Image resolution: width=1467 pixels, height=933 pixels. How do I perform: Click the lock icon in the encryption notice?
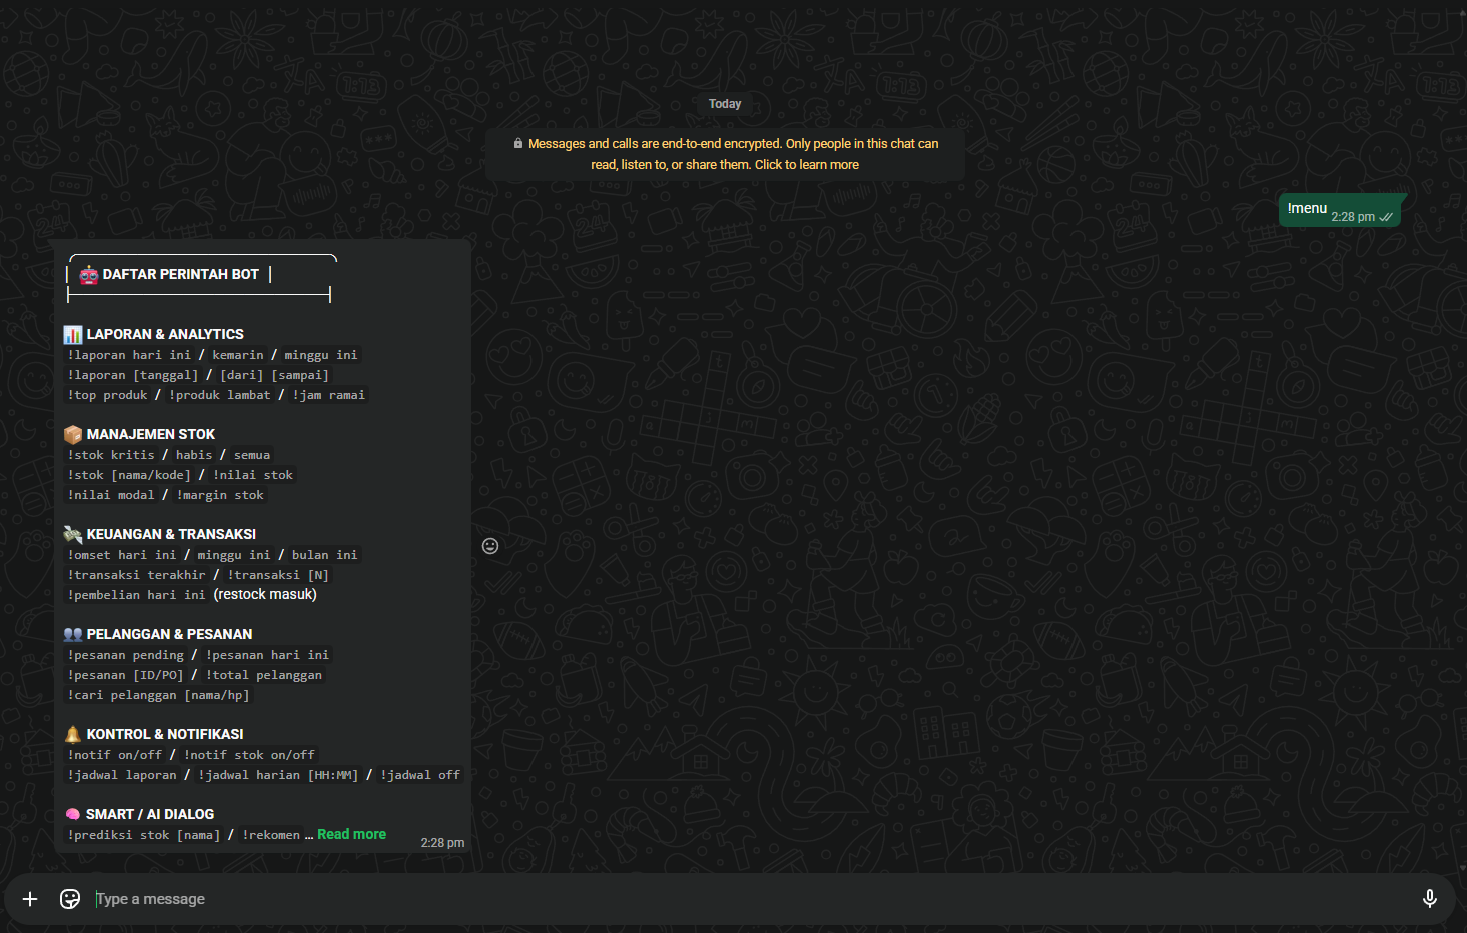click(x=518, y=144)
